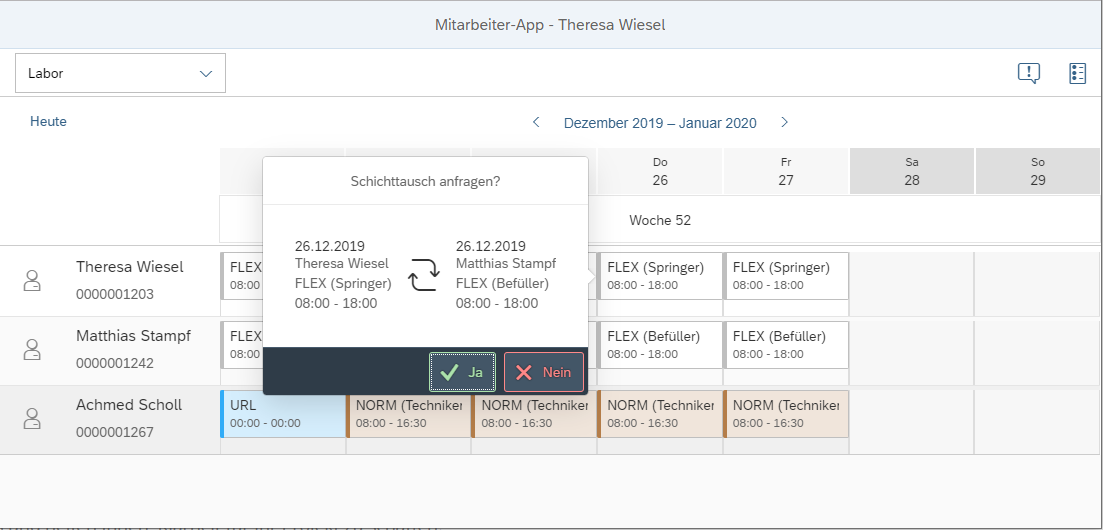Image resolution: width=1103 pixels, height=530 pixels.
Task: Click the Heute link
Action: [49, 122]
